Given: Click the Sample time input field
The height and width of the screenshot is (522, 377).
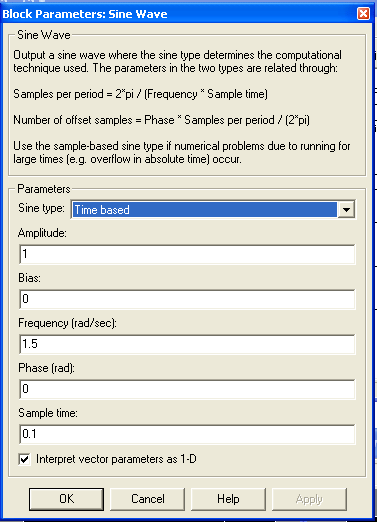Looking at the screenshot, I should (187, 434).
